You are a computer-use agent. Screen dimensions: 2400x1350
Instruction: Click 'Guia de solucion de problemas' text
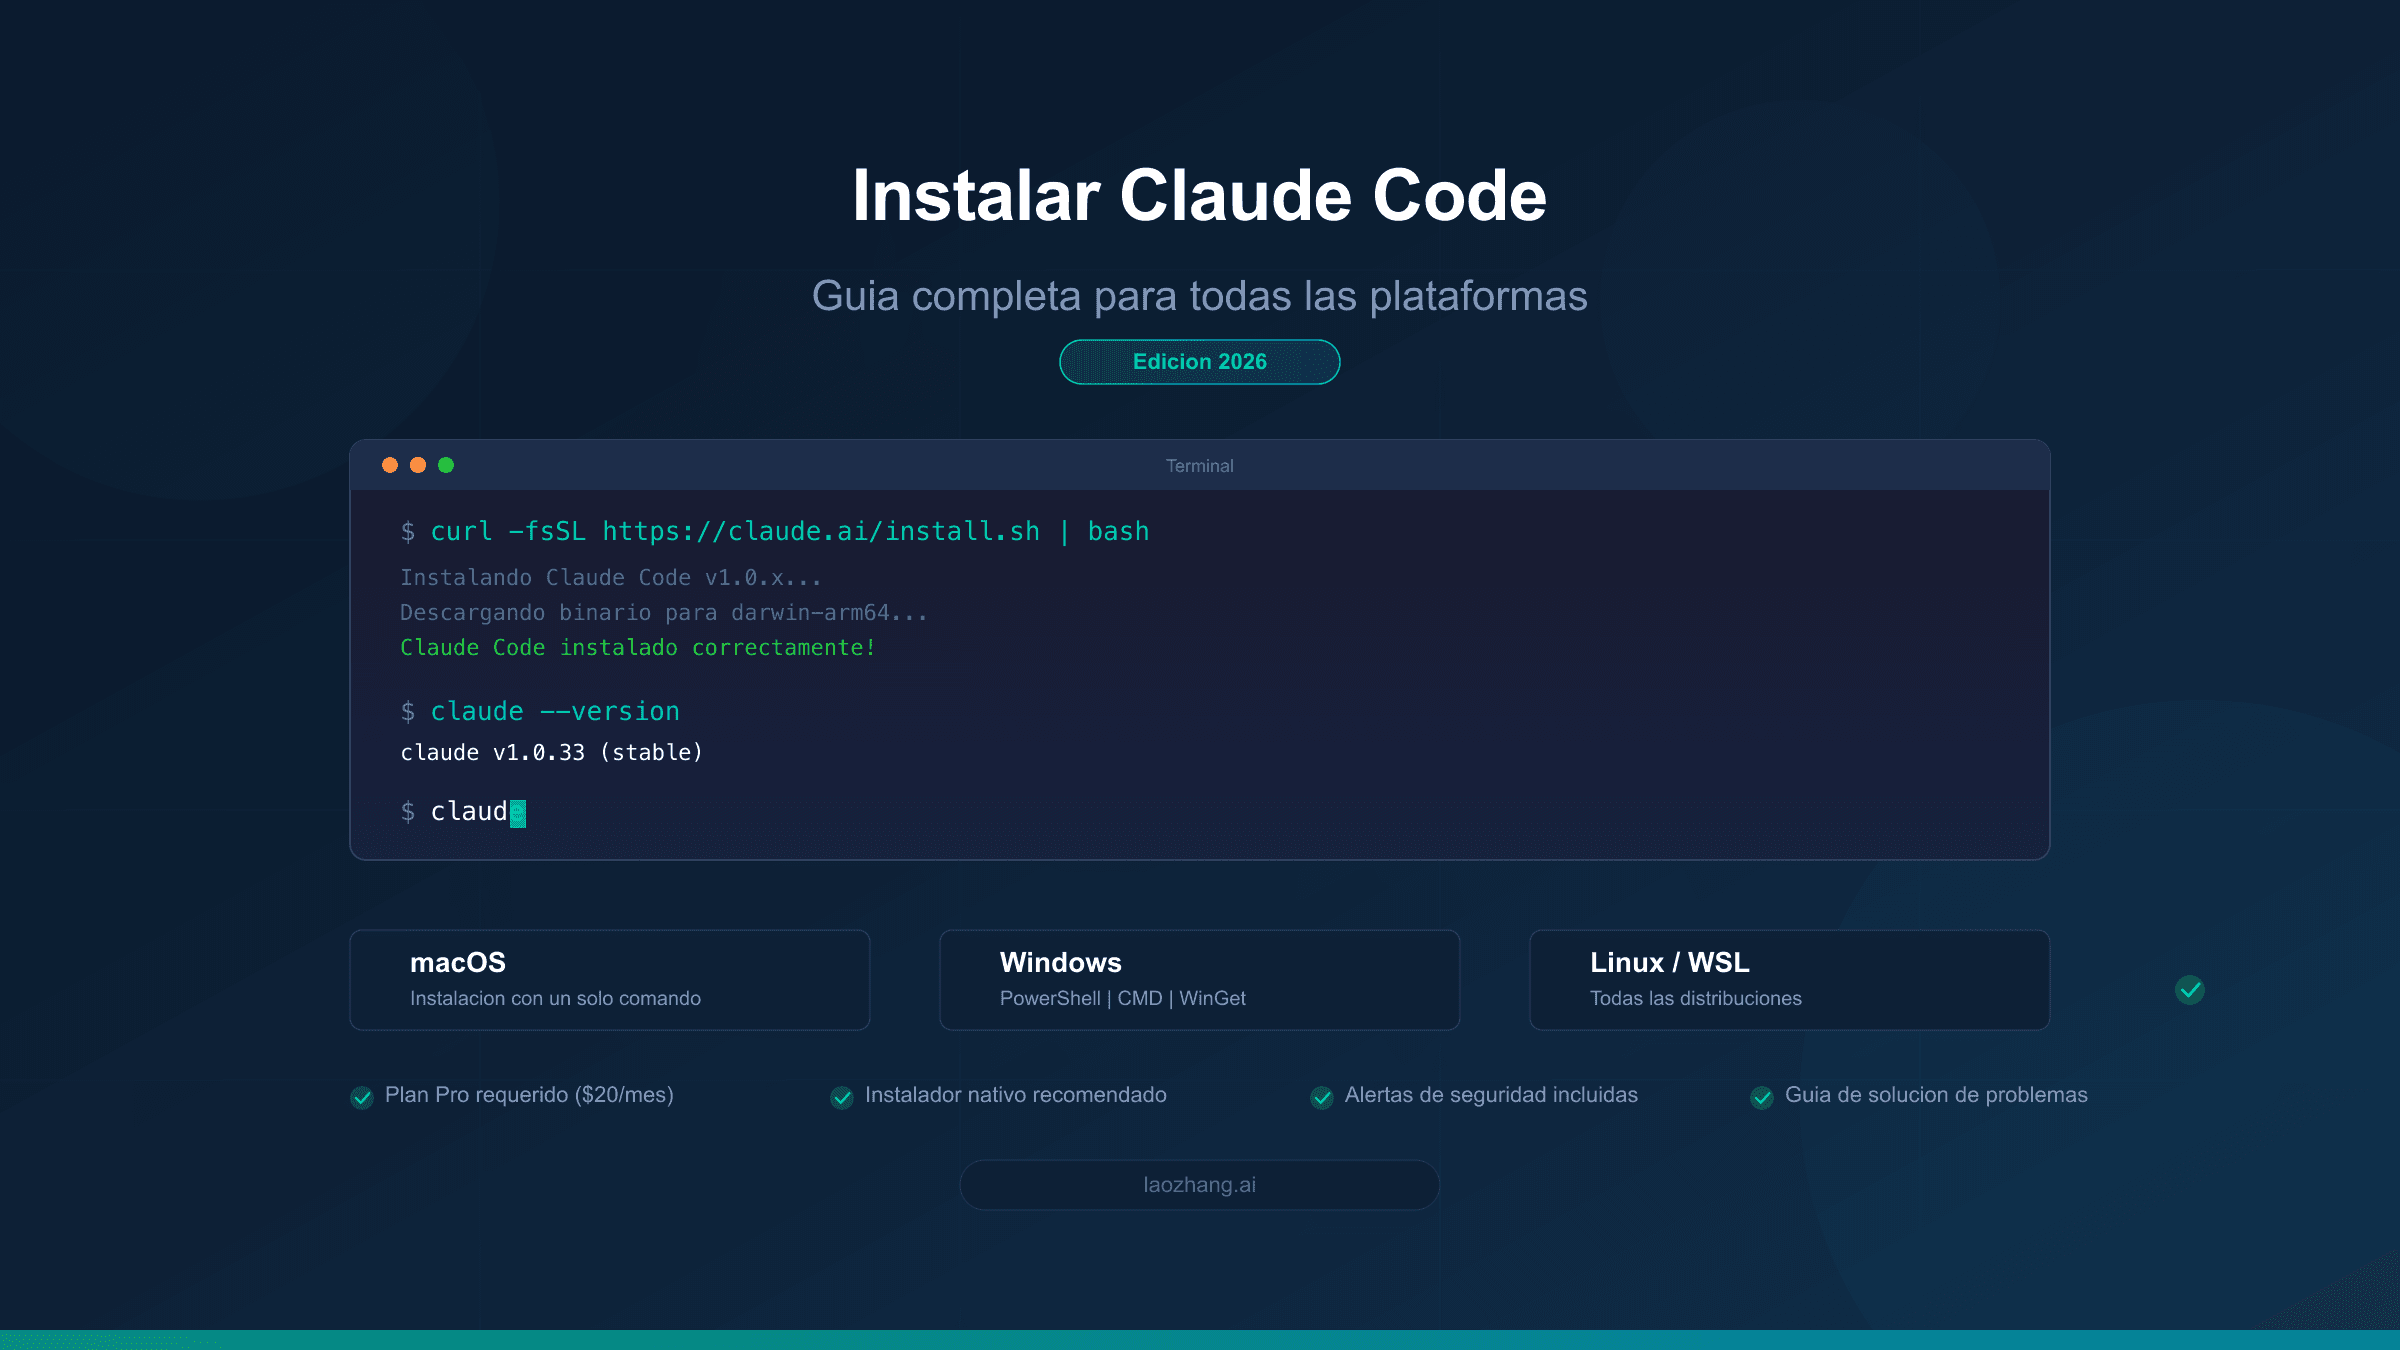click(x=1936, y=1095)
